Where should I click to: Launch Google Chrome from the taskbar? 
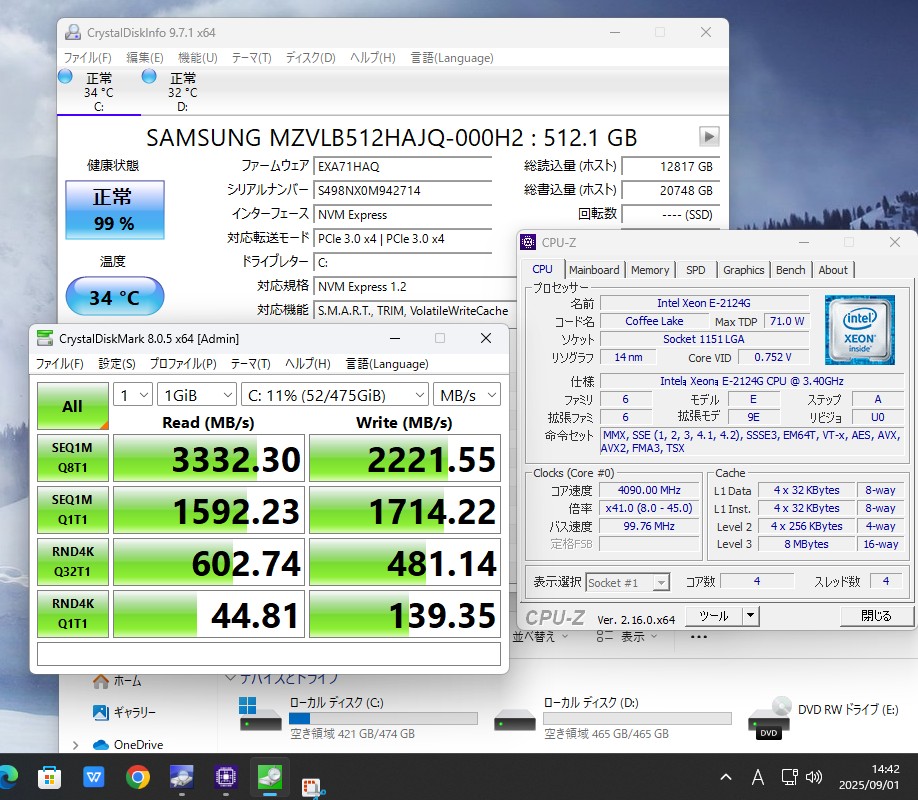(x=138, y=777)
